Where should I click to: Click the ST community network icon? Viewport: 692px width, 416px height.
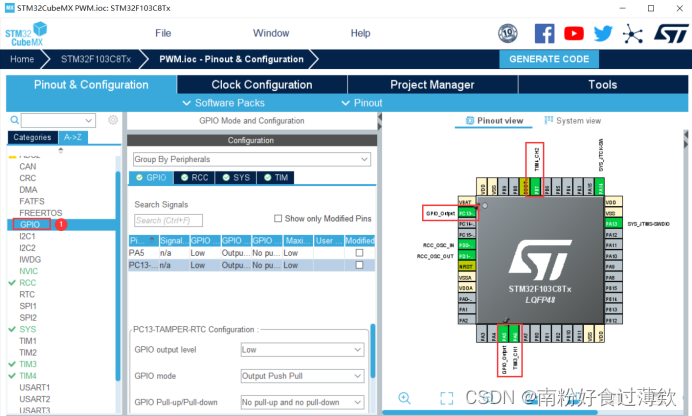(632, 34)
